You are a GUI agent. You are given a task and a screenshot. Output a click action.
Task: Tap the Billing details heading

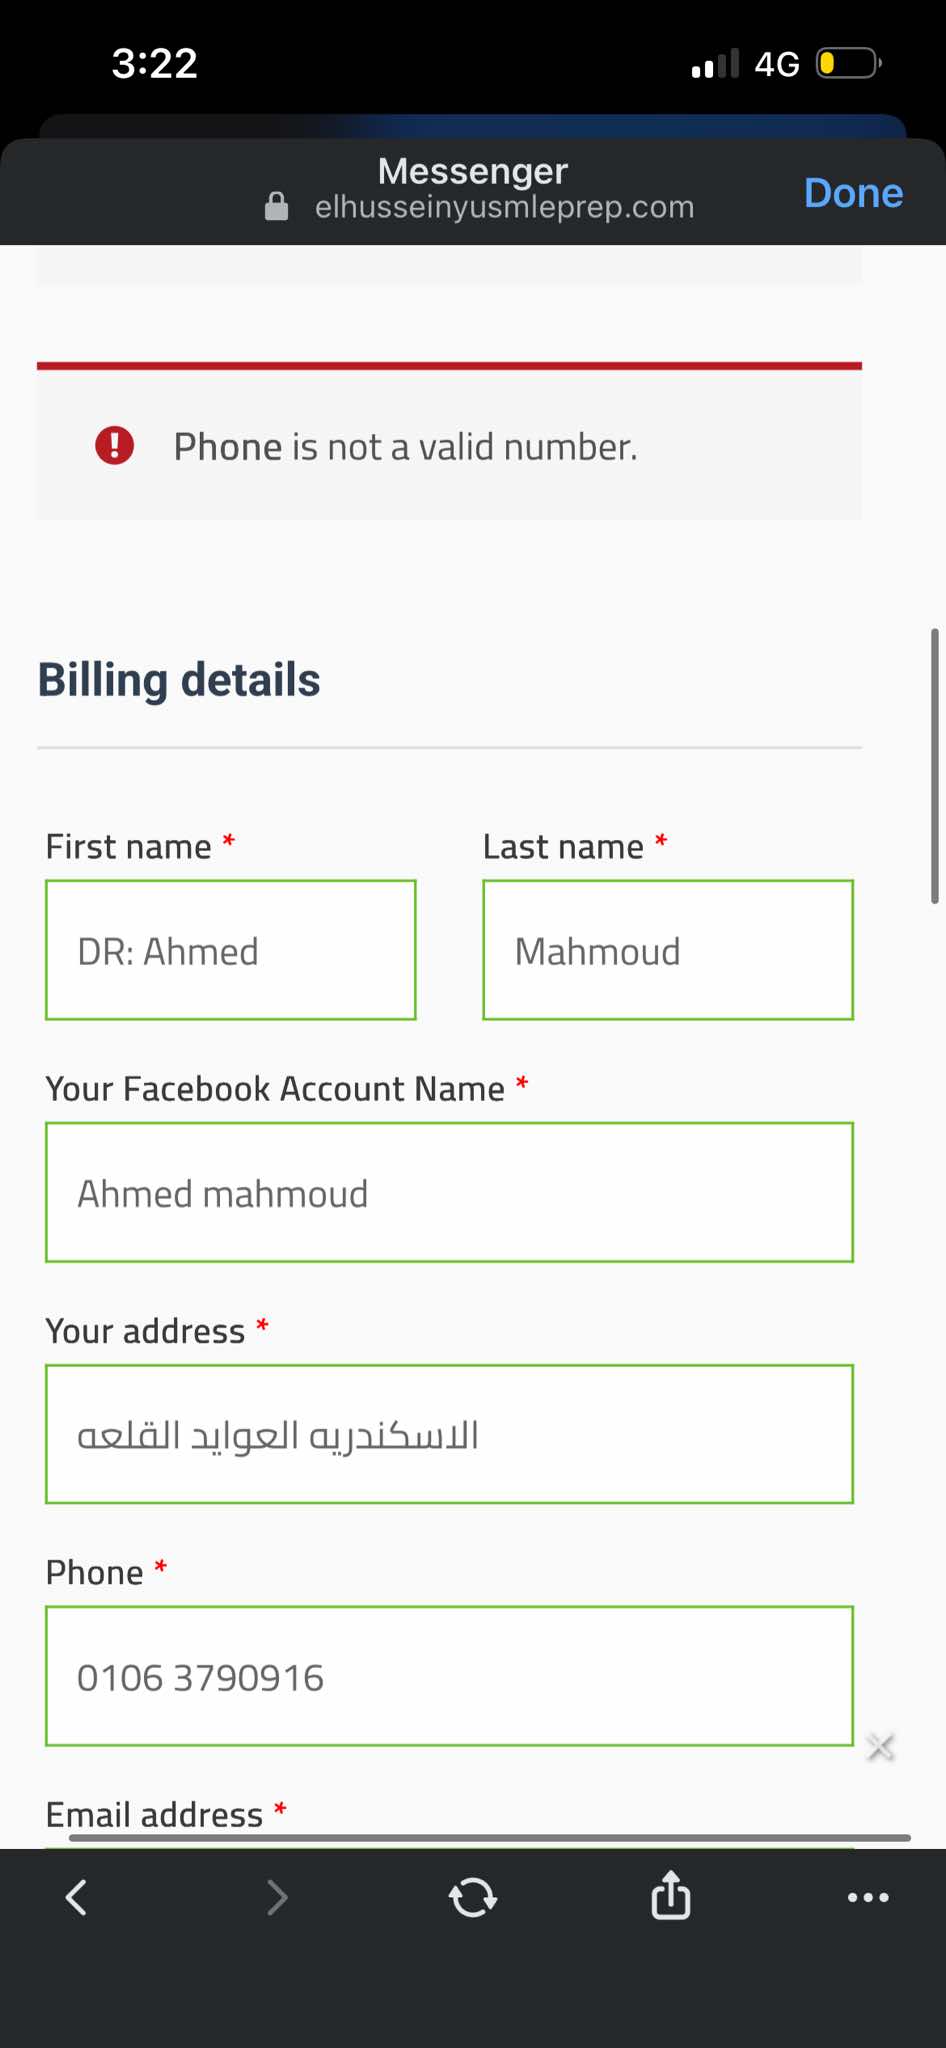(179, 680)
